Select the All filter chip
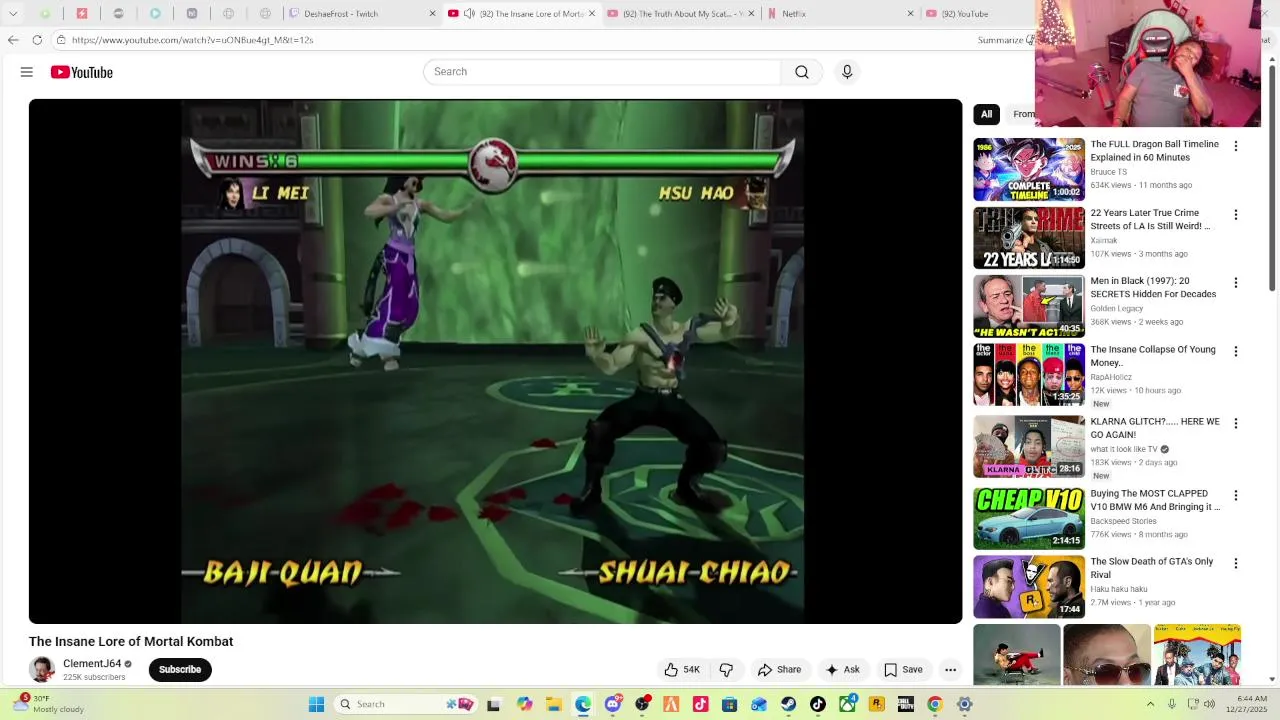 coord(986,114)
